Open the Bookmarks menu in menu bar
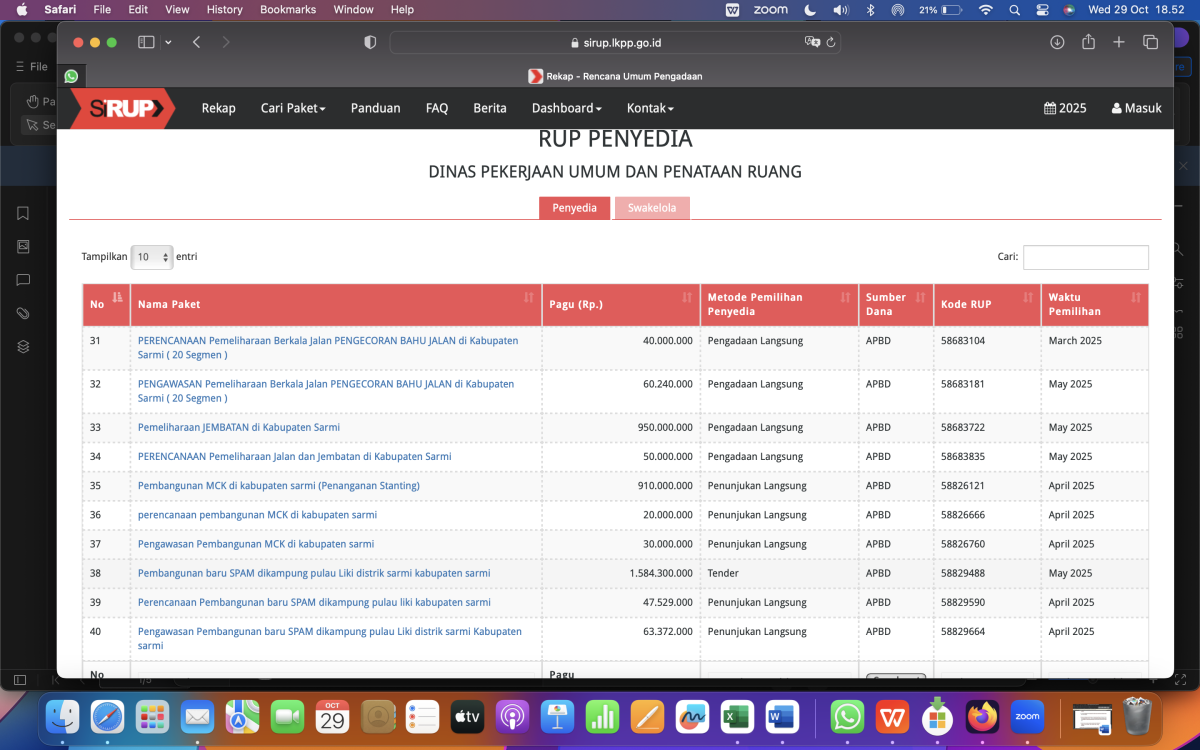The height and width of the screenshot is (750, 1200). (x=287, y=10)
